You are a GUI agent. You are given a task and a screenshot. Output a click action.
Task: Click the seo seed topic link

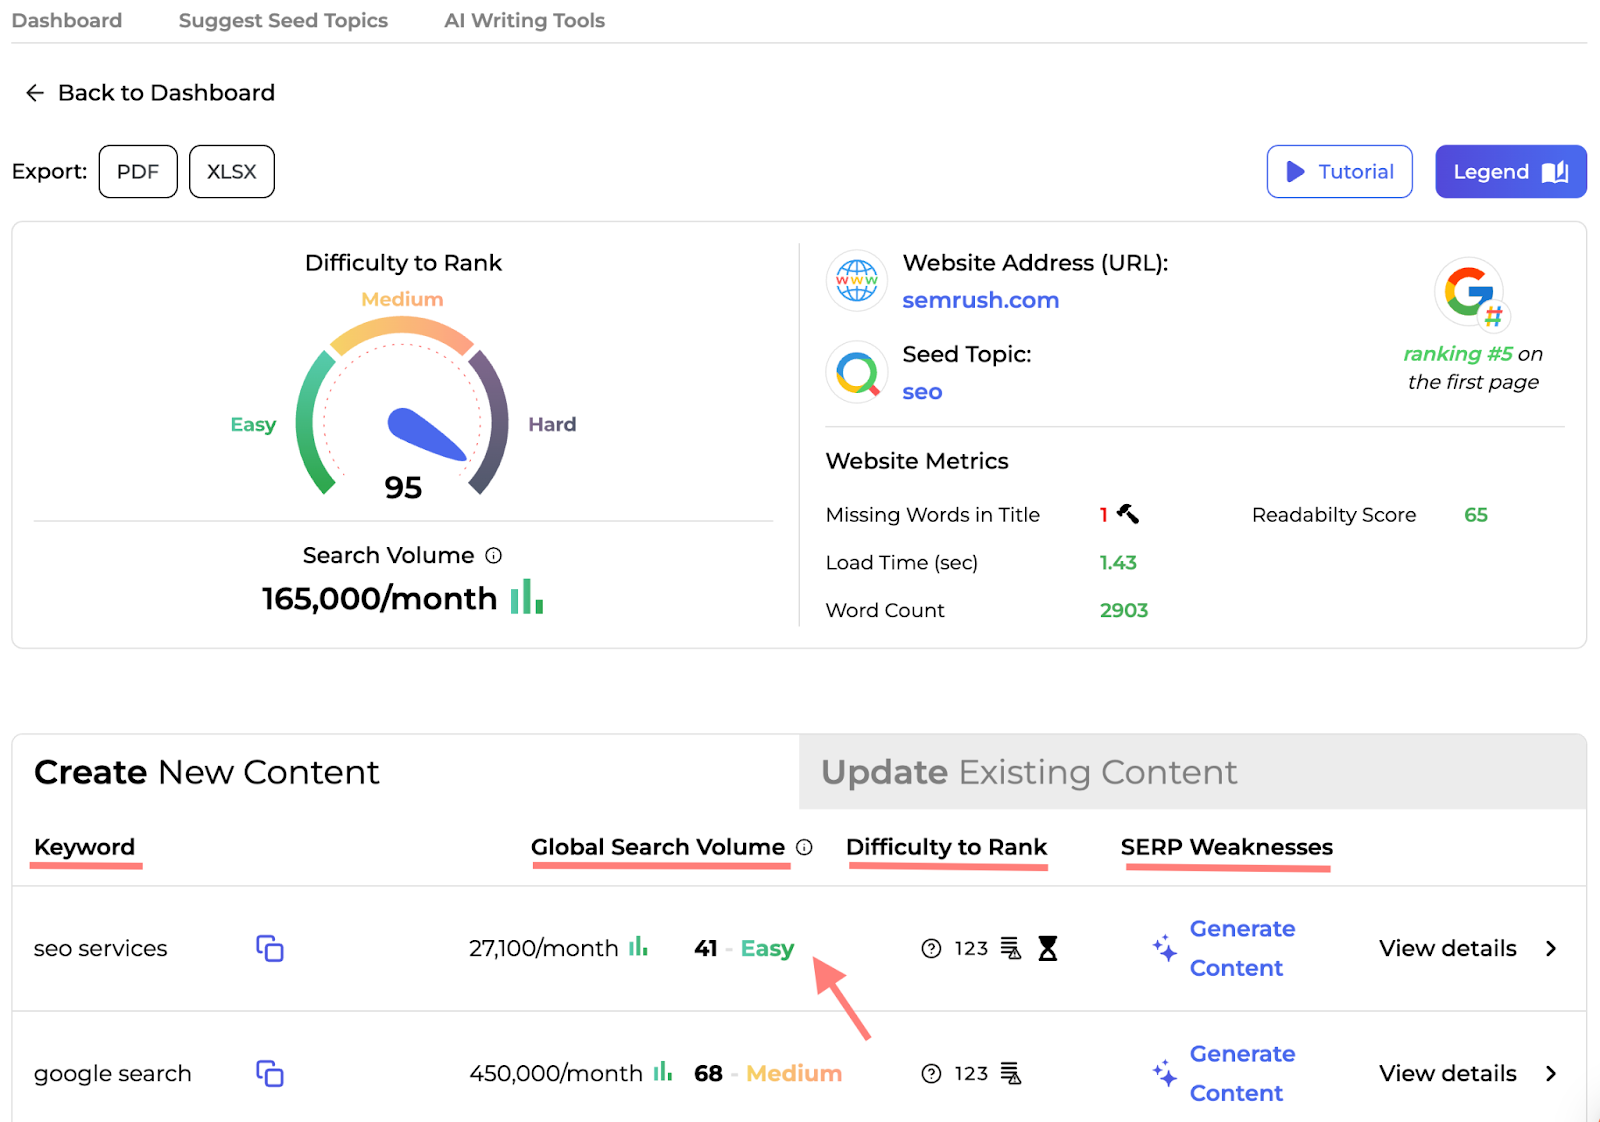tap(922, 392)
